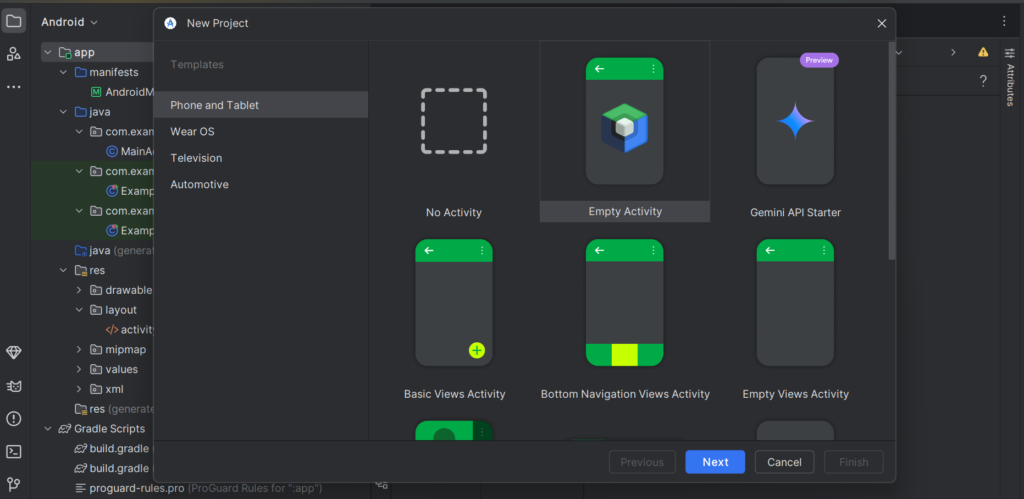Expand the mipmap folder

[79, 349]
